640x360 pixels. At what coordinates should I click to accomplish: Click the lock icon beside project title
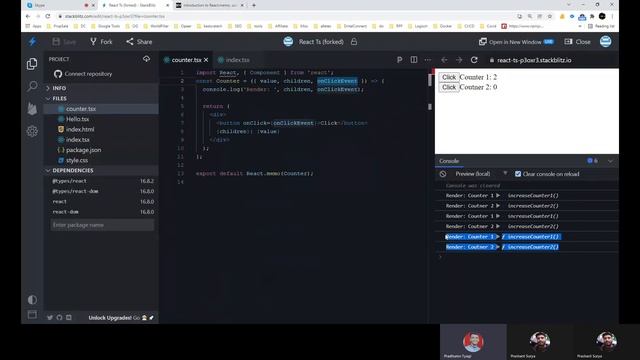354,42
